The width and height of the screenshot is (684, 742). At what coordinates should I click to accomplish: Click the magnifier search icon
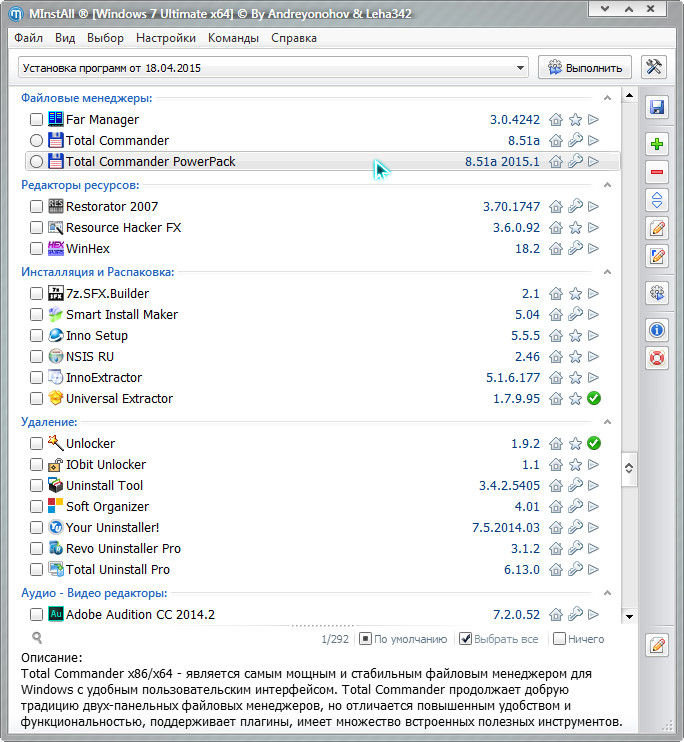[x=37, y=638]
